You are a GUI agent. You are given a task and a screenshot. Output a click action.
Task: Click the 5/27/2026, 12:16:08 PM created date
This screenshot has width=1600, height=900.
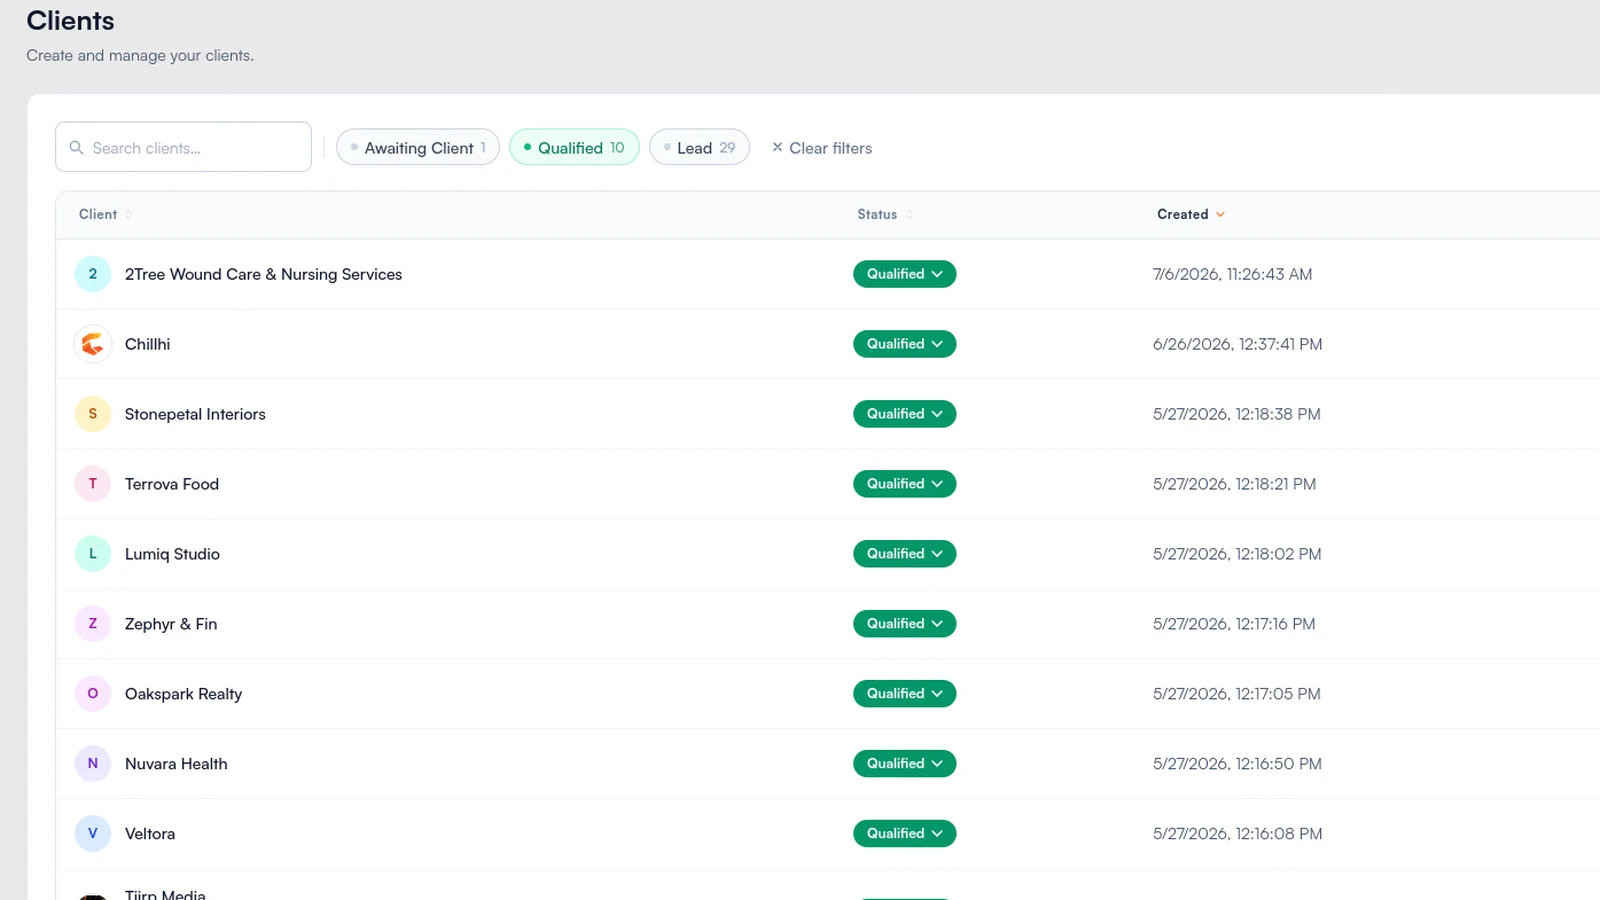pyautogui.click(x=1237, y=834)
